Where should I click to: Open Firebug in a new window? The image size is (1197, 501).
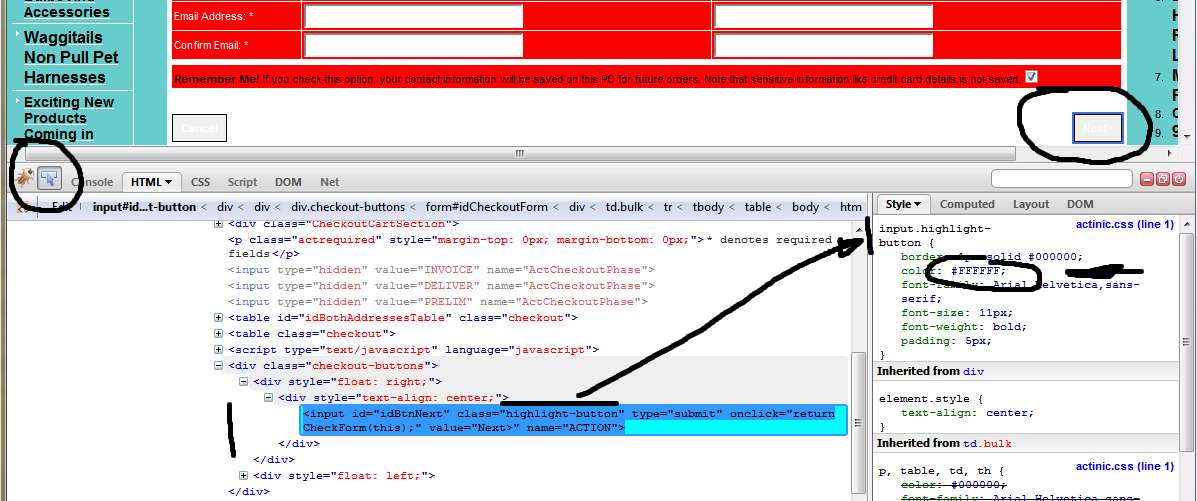1163,179
